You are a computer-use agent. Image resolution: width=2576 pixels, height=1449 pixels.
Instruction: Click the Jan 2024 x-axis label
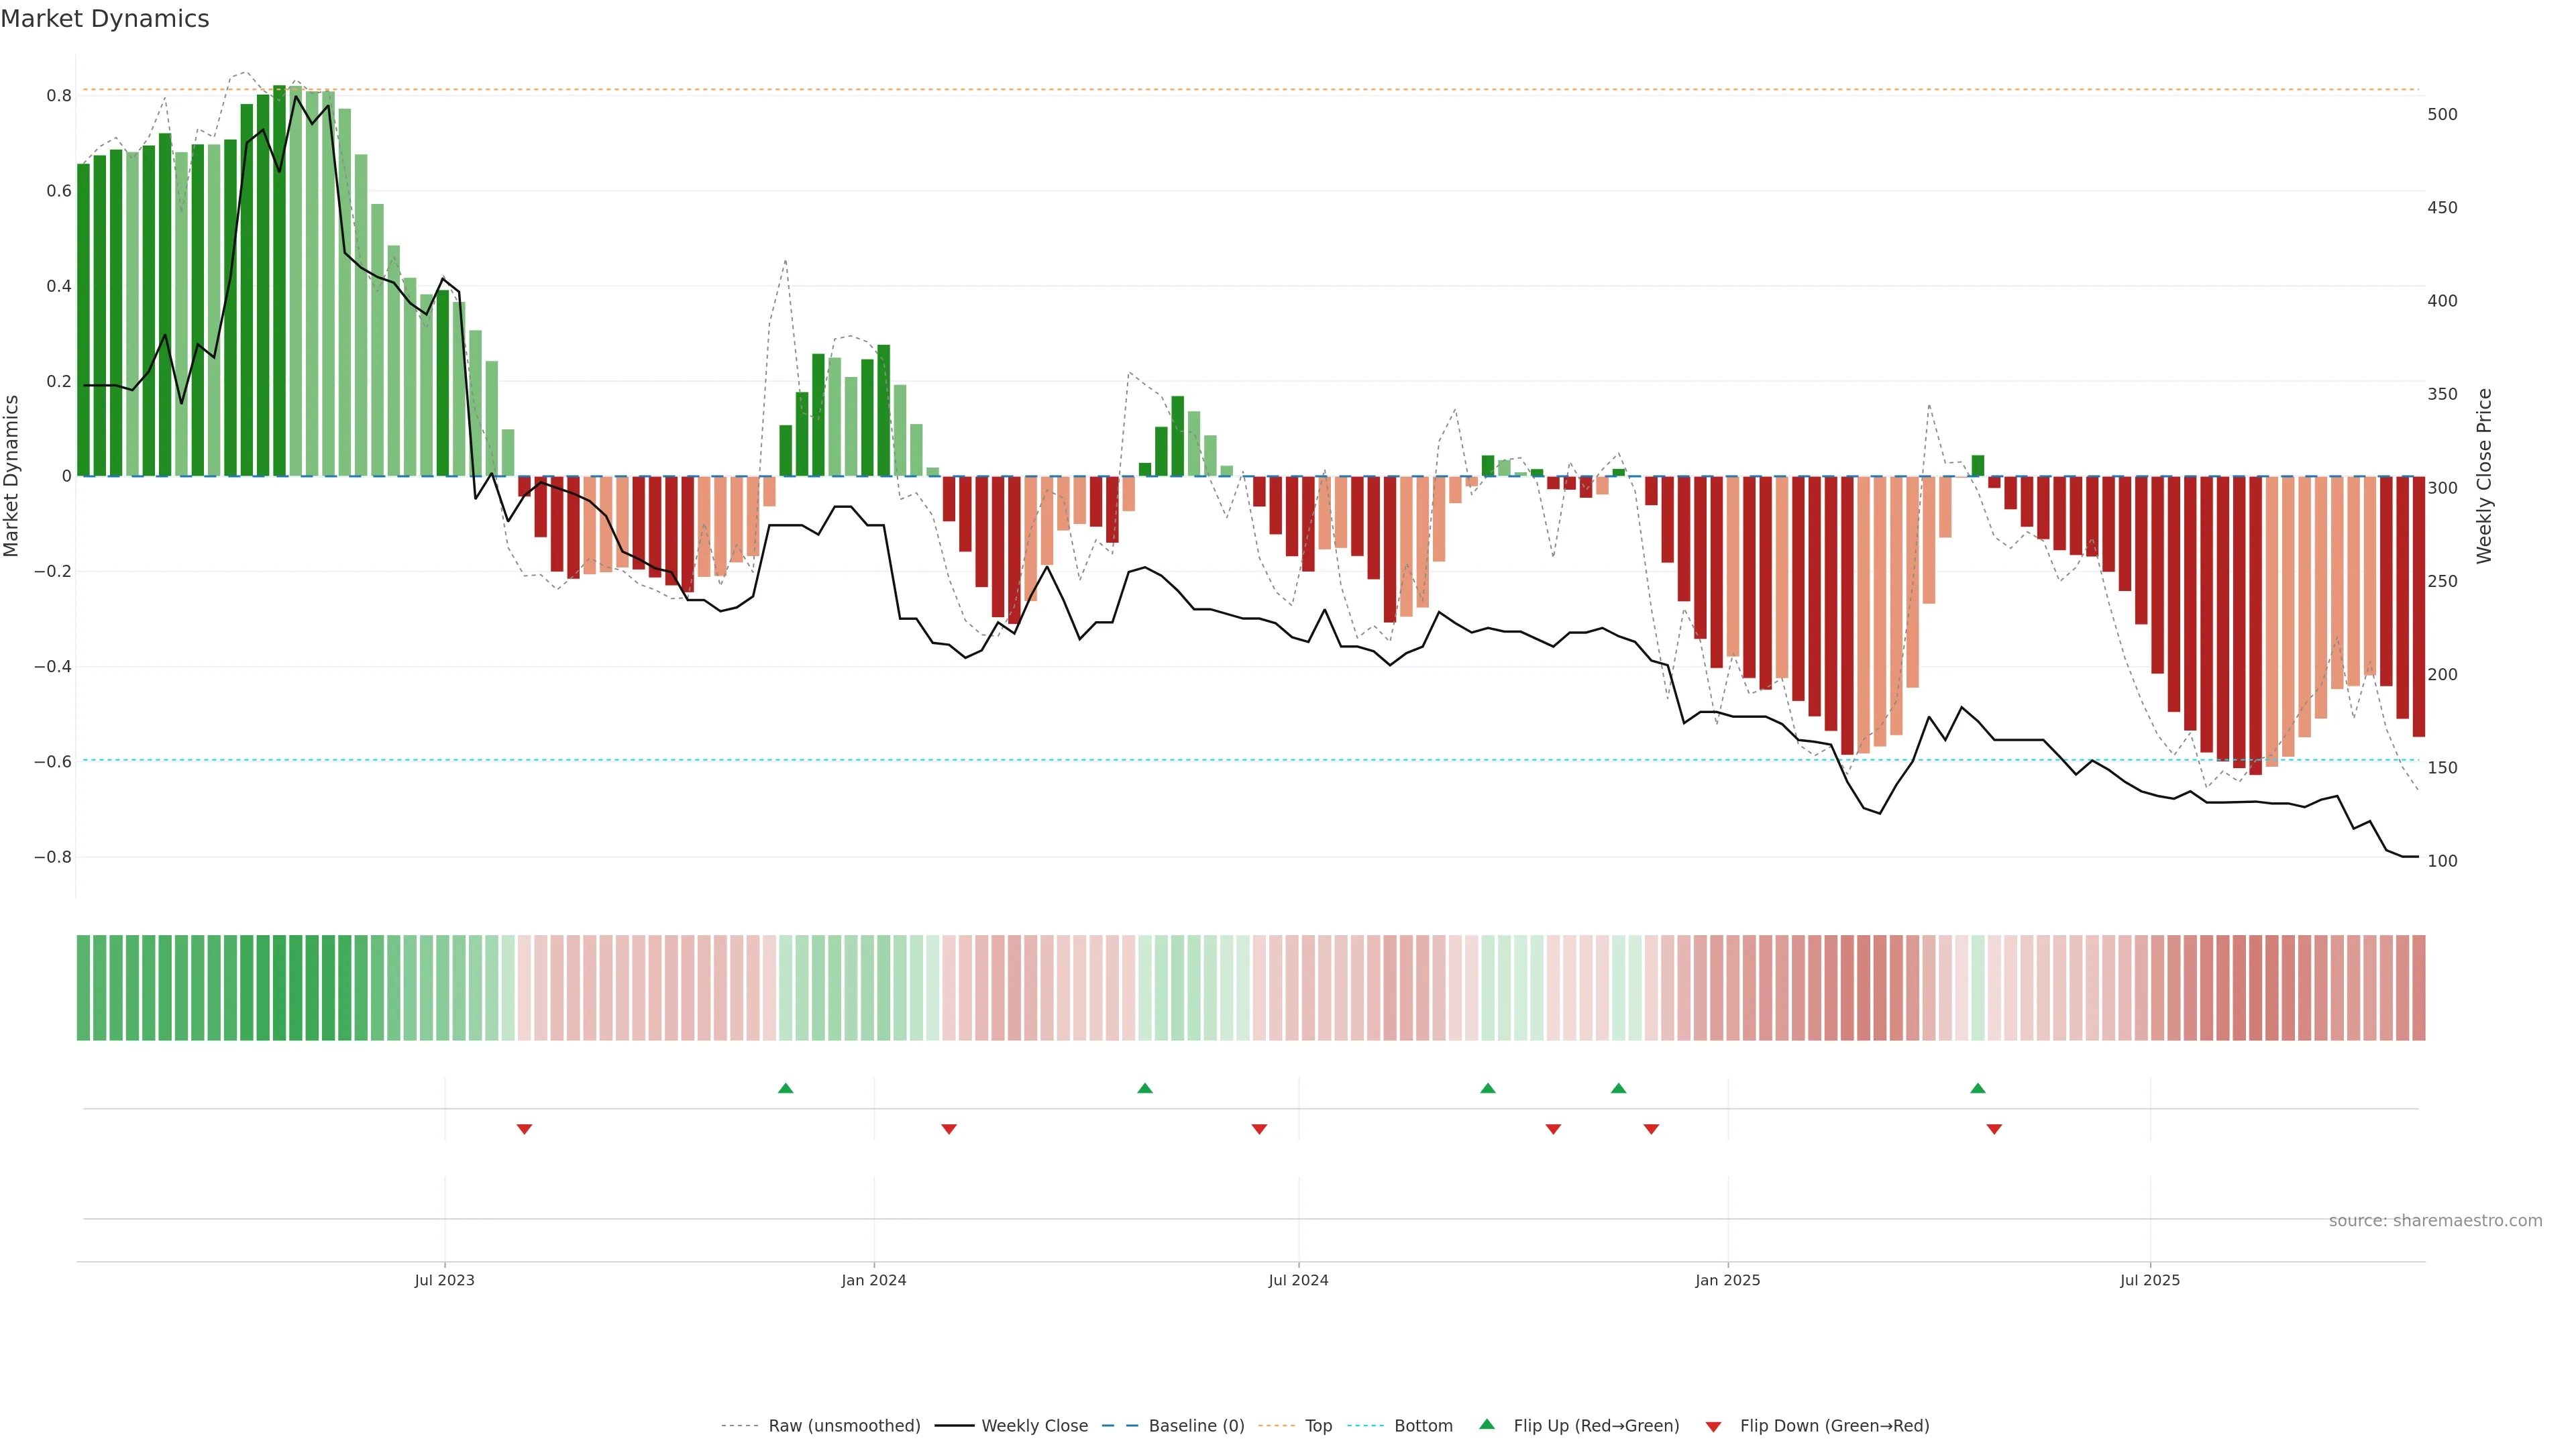[873, 1280]
